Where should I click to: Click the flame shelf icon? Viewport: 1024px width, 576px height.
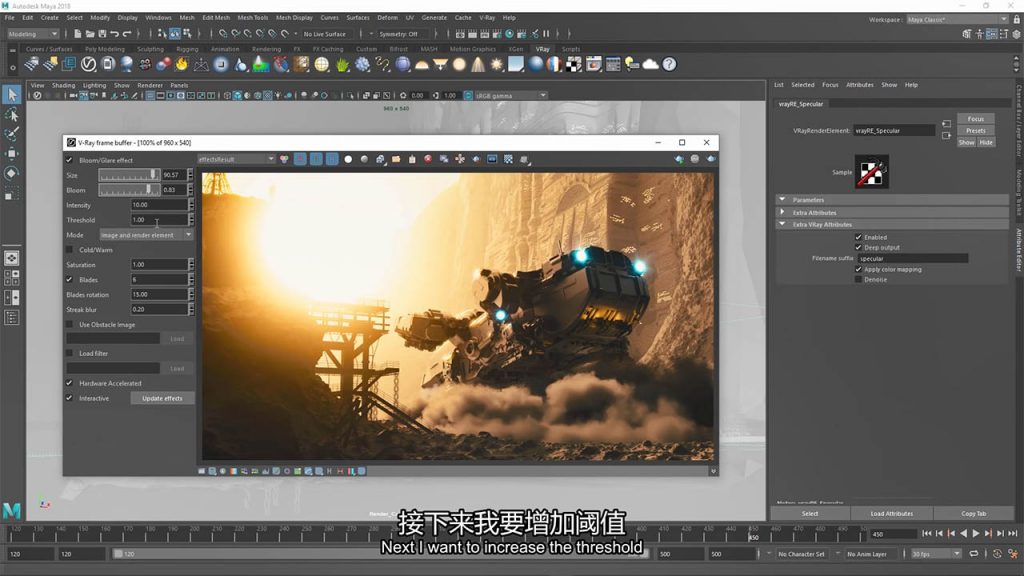coord(182,64)
